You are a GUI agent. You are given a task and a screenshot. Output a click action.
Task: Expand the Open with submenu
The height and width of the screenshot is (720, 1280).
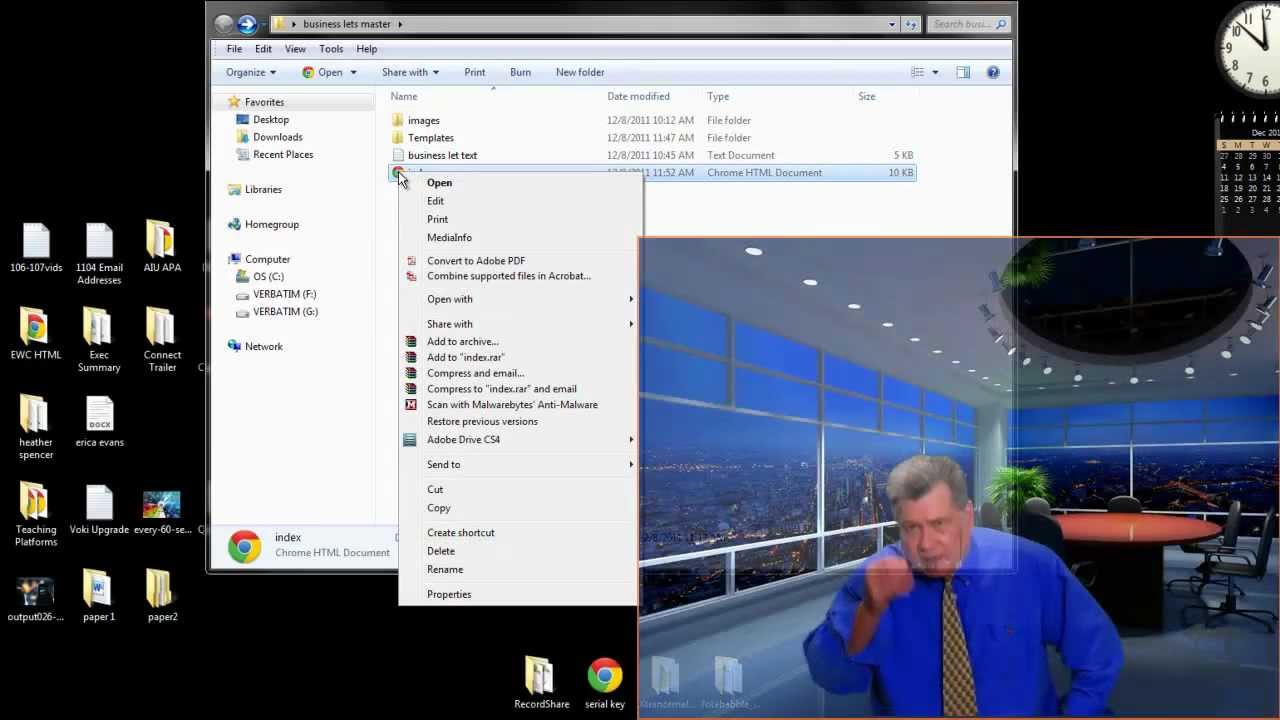point(518,299)
